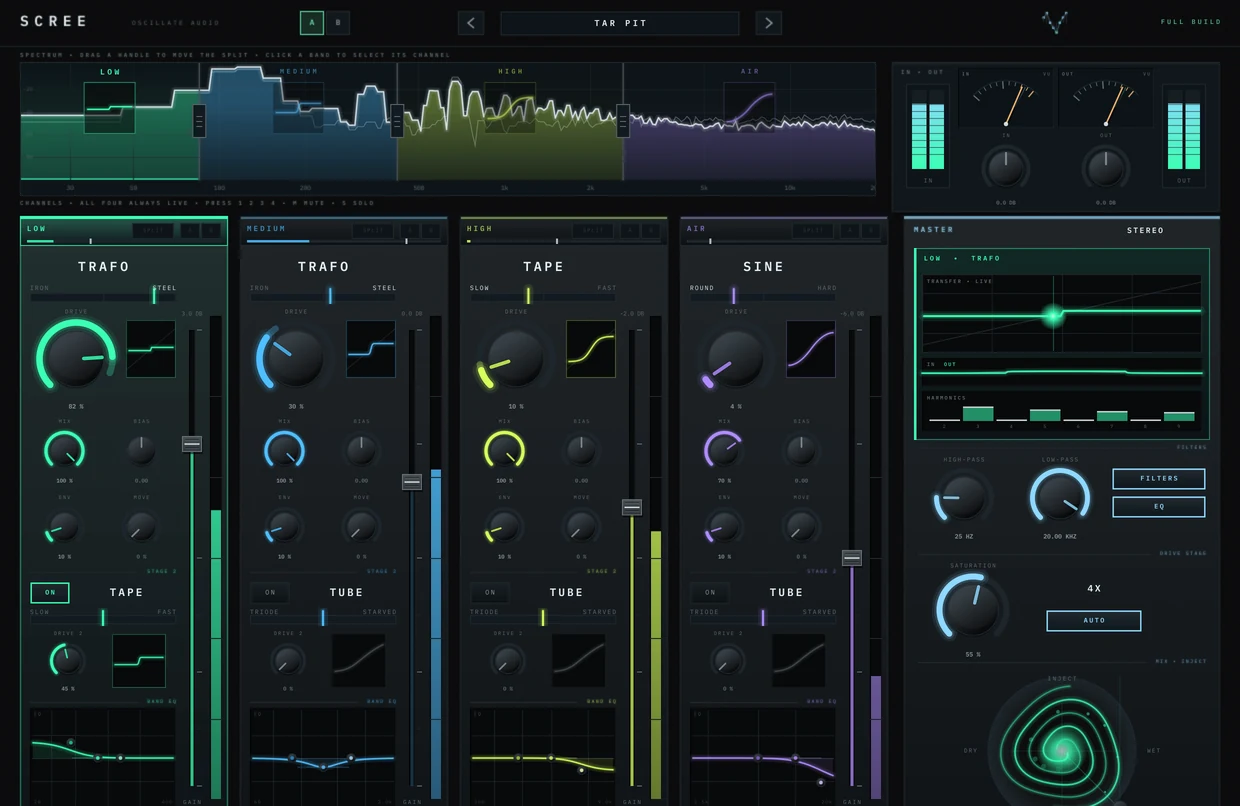This screenshot has height=806, width=1240.
Task: Load the previous preset with left arrow
Action: [x=471, y=23]
